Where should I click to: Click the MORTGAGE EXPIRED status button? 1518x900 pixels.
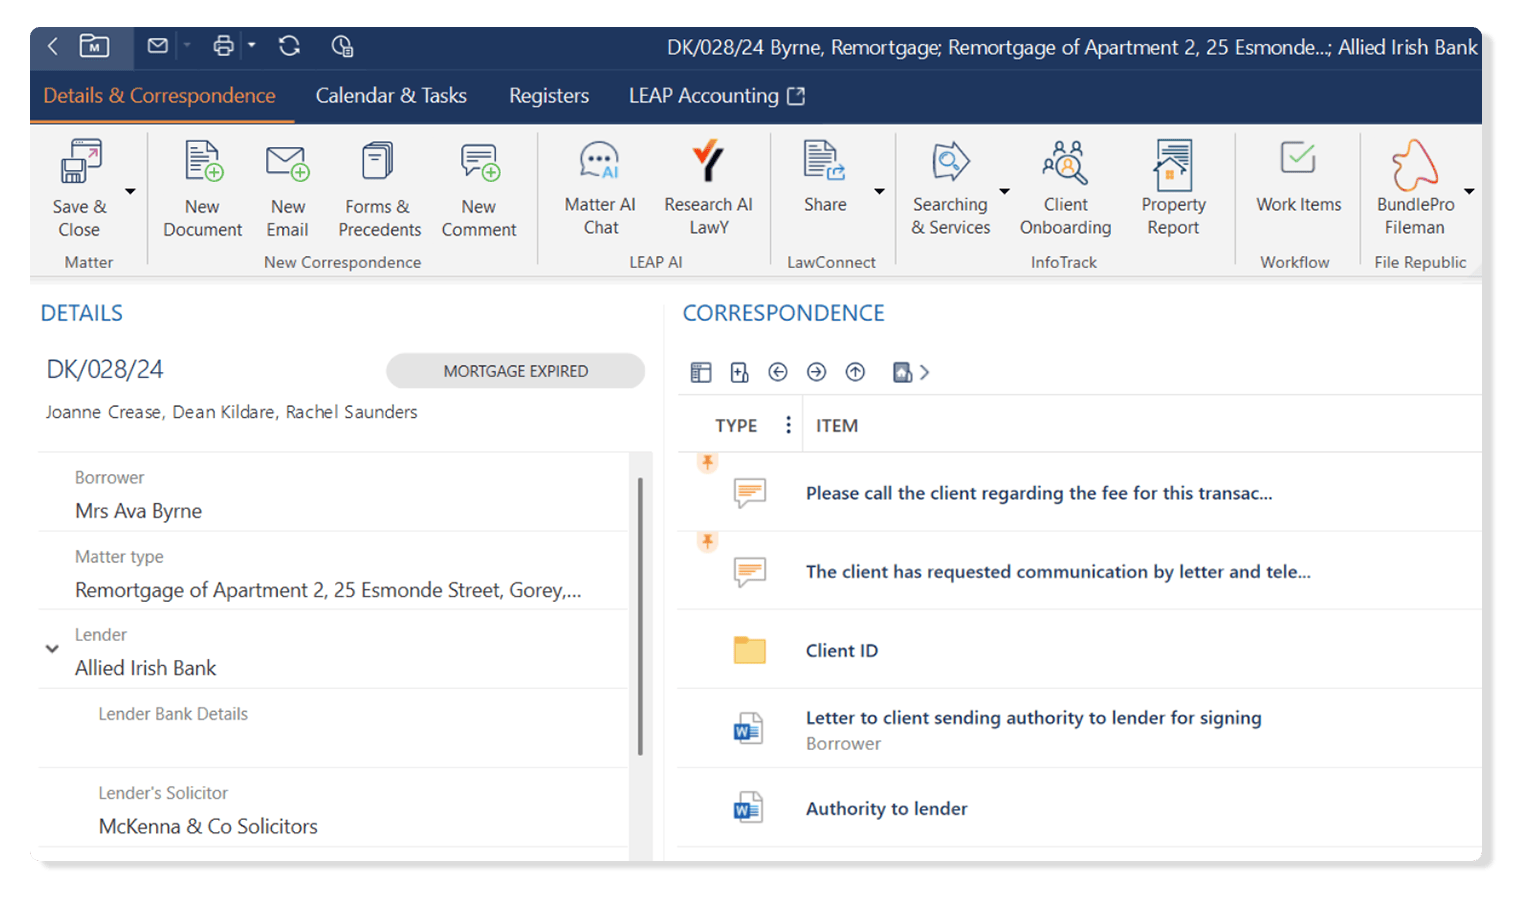[515, 371]
